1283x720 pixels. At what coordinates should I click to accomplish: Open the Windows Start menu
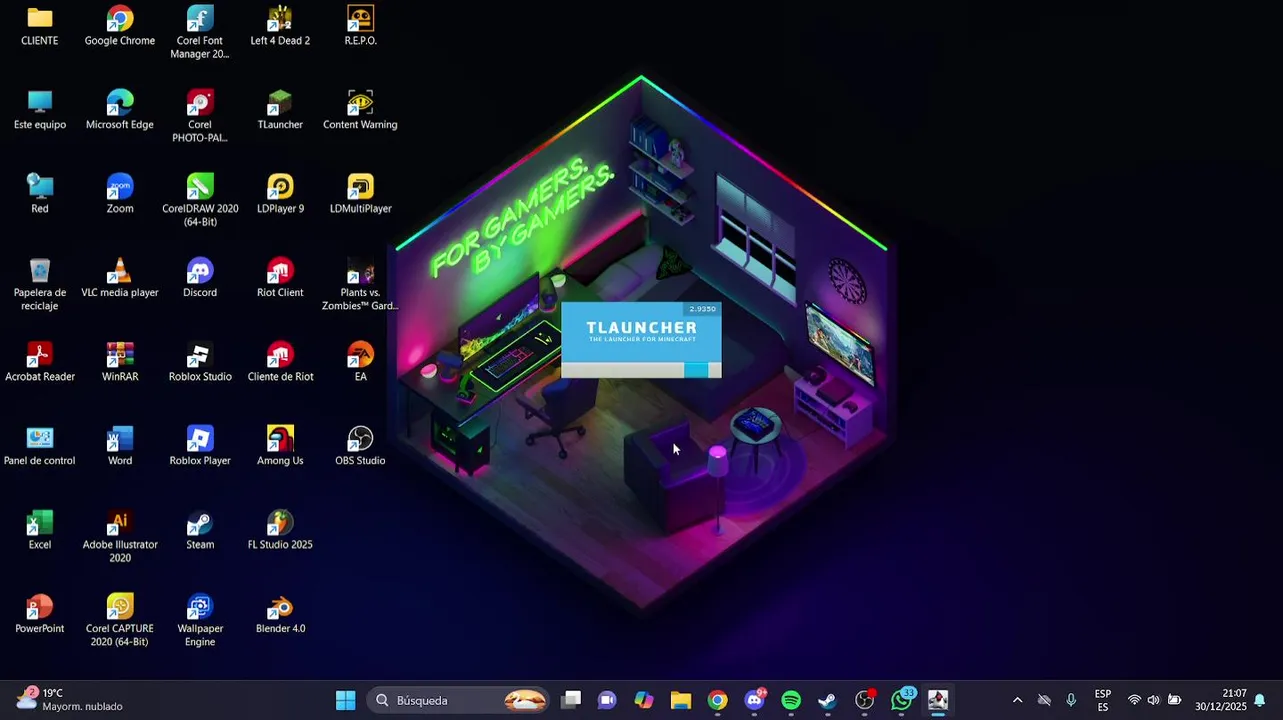(x=346, y=700)
